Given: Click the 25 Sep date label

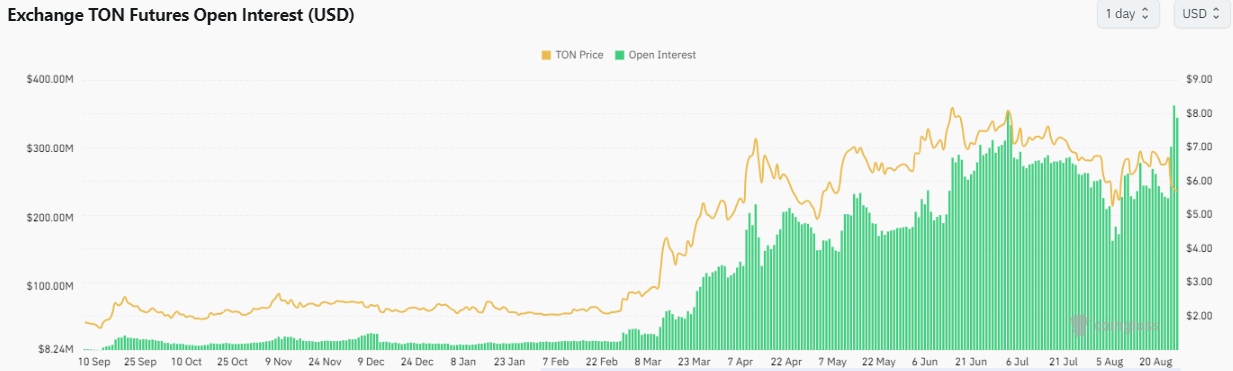Looking at the screenshot, I should click(139, 362).
